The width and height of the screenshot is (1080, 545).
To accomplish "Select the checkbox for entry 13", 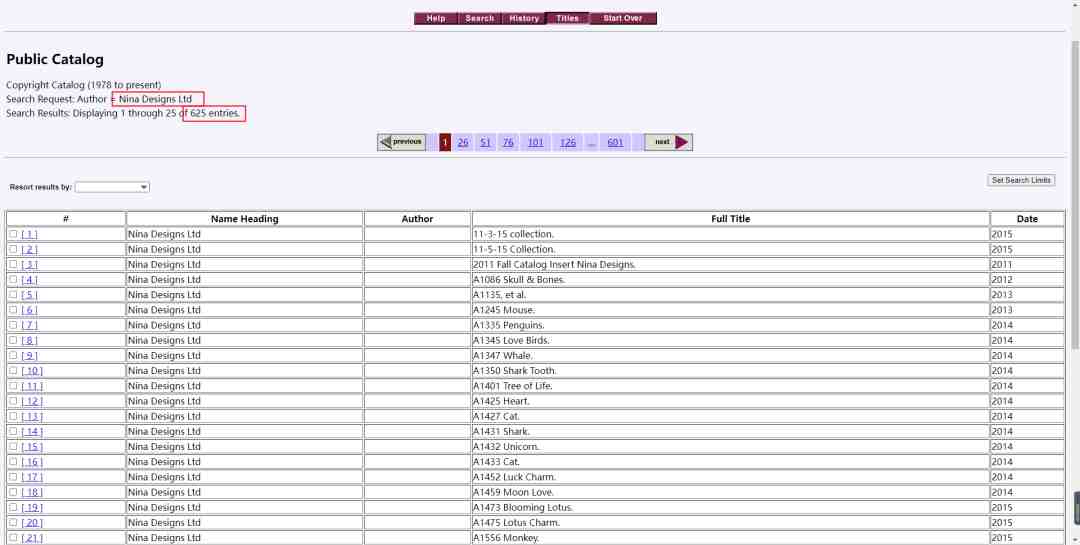I will point(13,416).
